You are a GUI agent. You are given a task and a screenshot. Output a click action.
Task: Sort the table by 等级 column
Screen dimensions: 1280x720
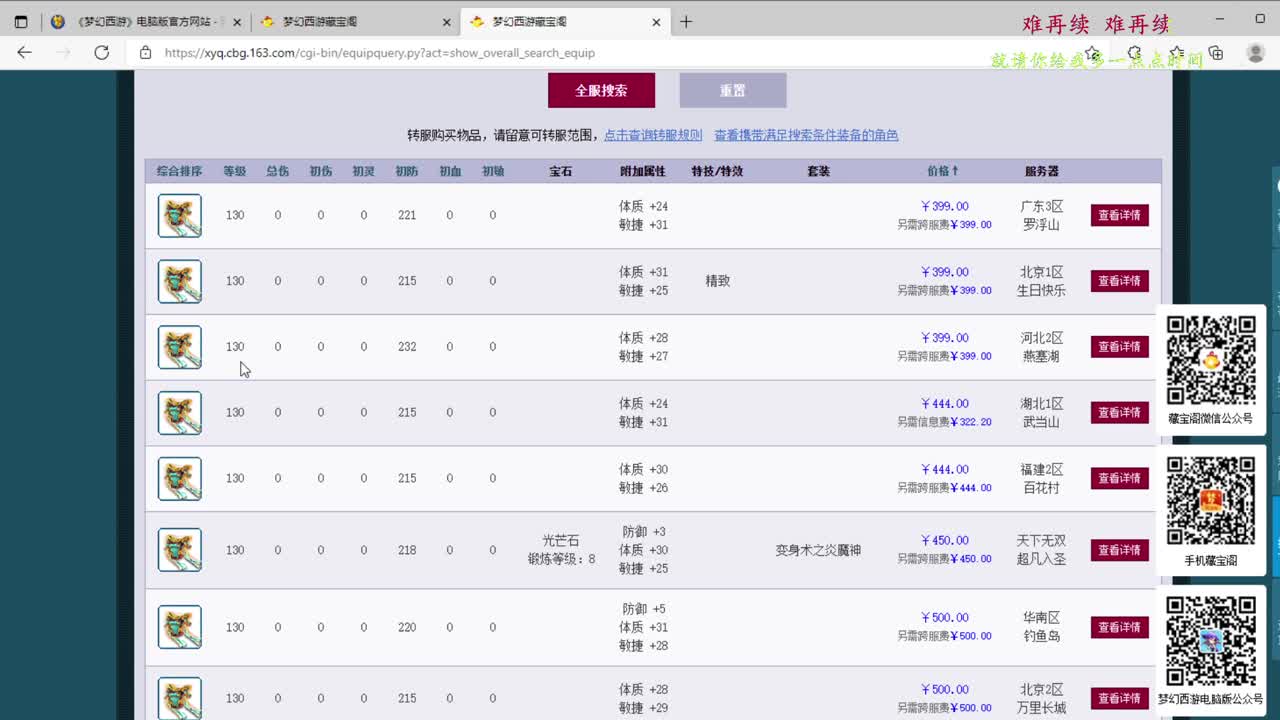click(234, 171)
